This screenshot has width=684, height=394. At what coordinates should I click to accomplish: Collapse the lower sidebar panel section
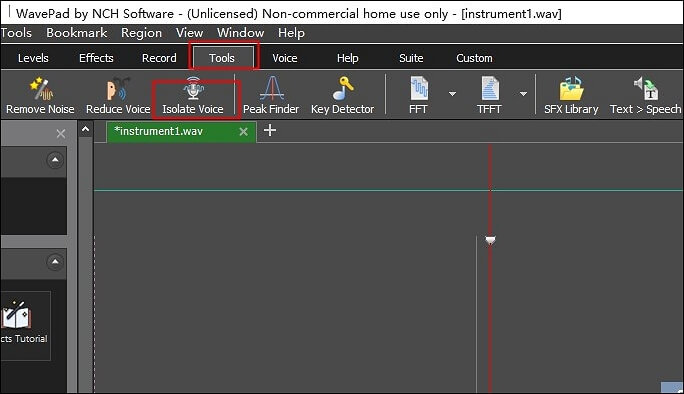[55, 262]
